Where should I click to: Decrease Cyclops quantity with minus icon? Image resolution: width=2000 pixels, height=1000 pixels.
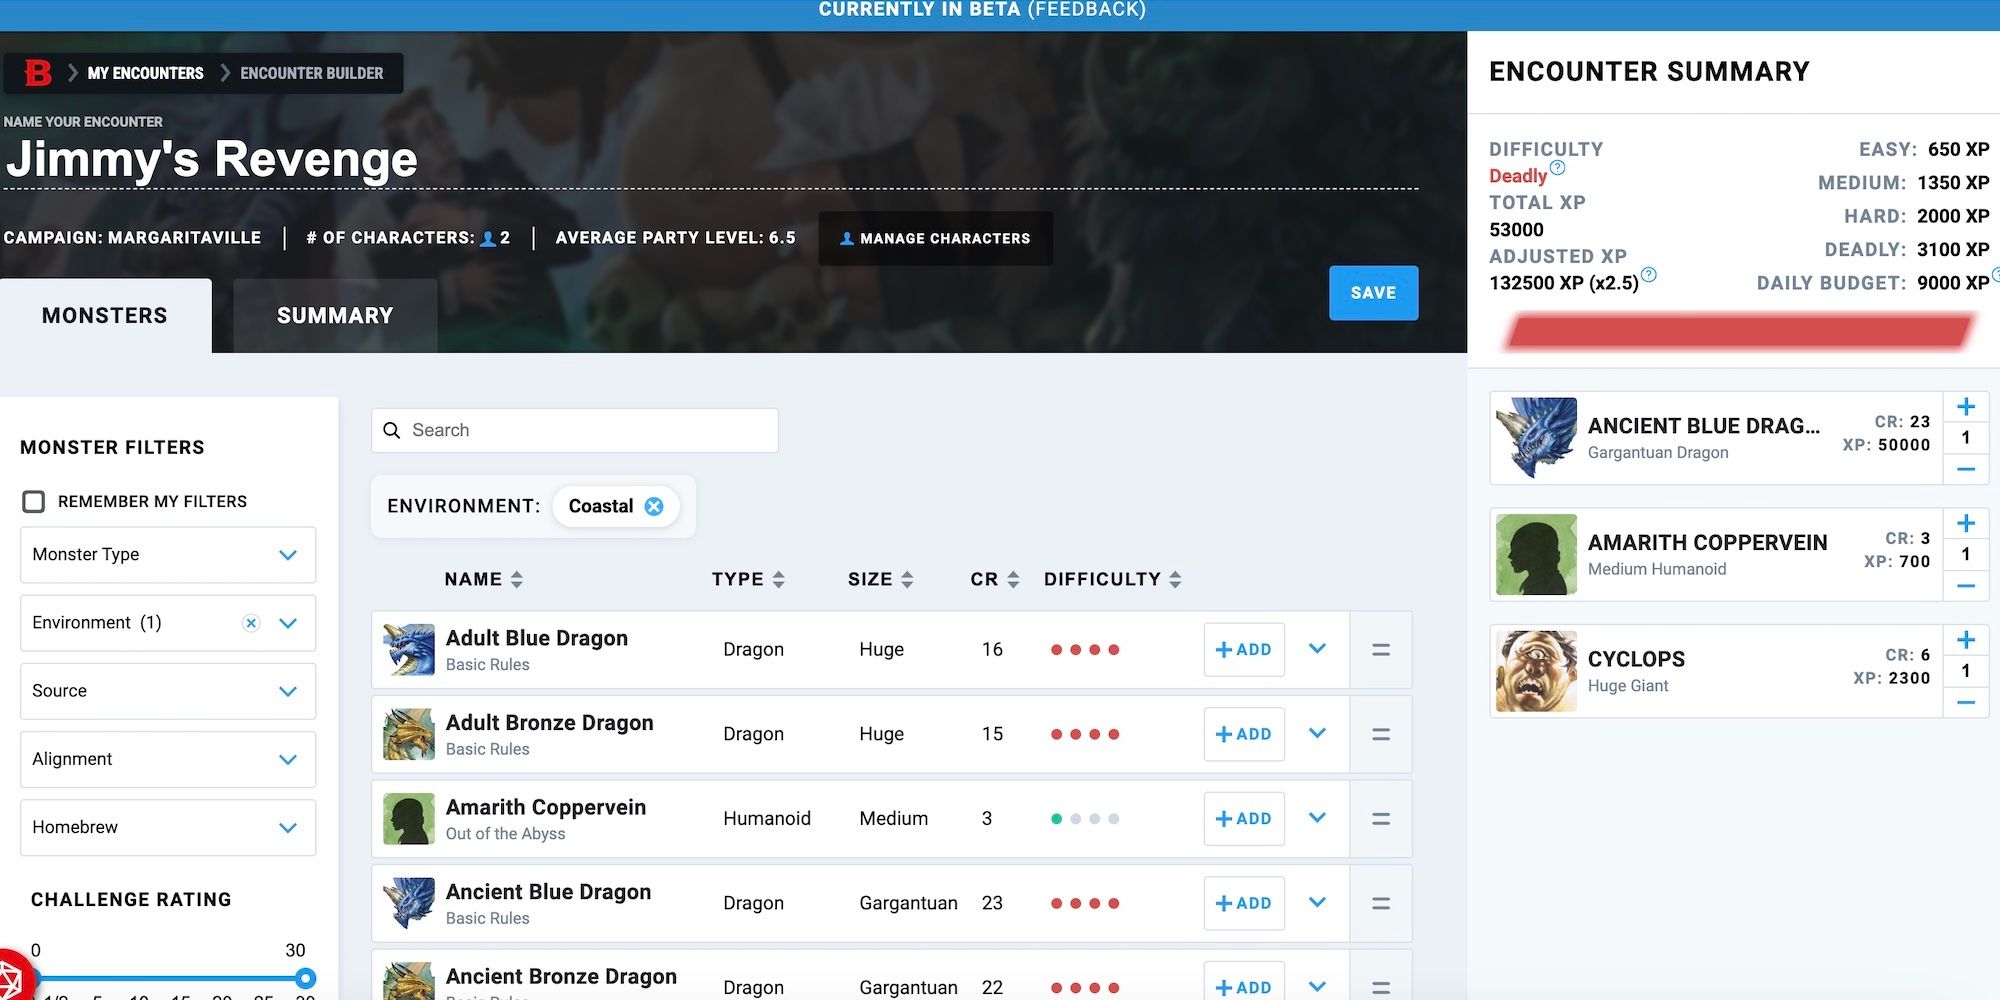click(1965, 703)
